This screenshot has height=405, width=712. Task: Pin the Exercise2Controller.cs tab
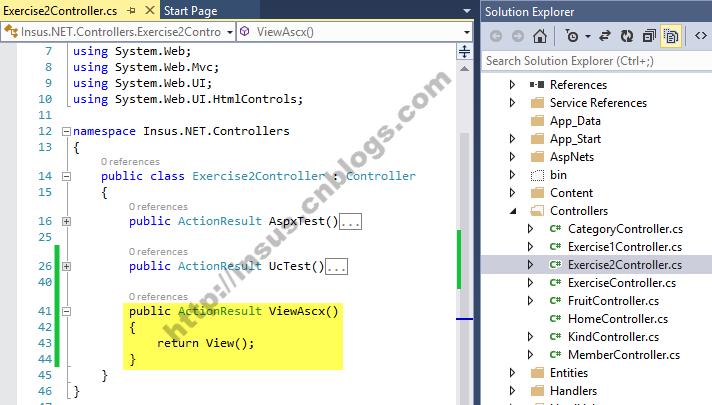pyautogui.click(x=132, y=10)
